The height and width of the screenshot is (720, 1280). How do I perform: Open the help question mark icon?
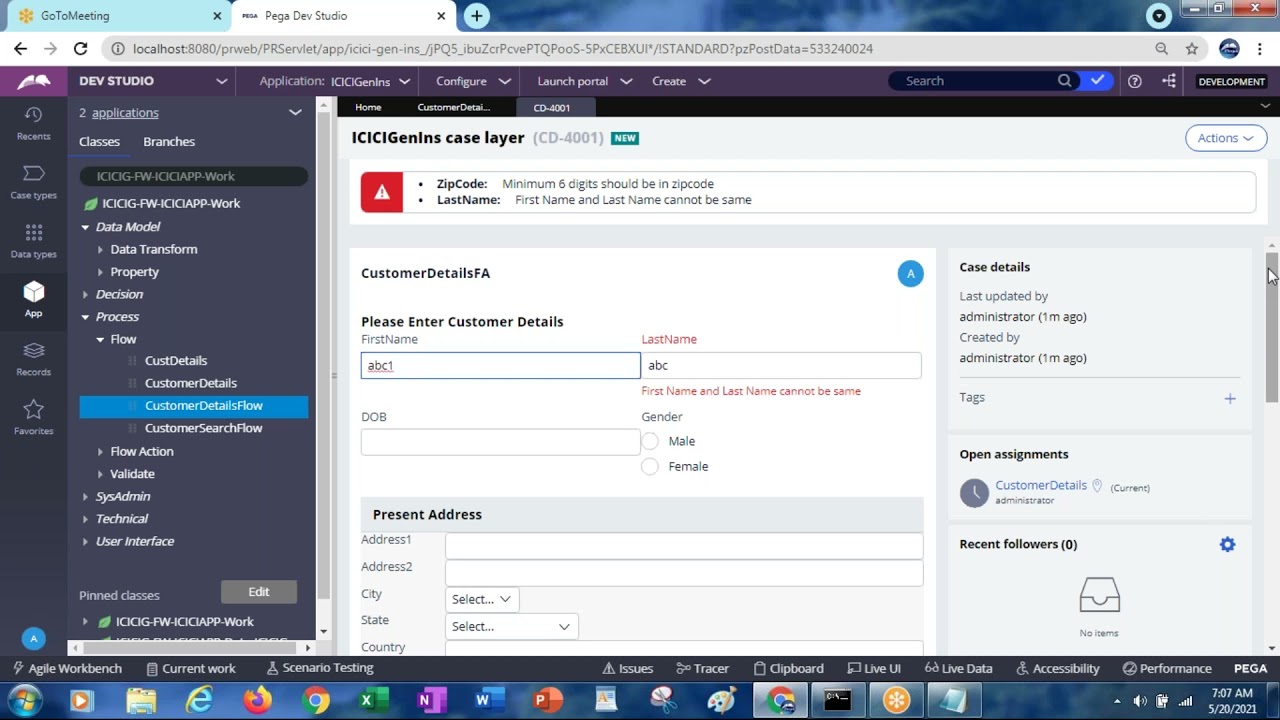[x=1134, y=81]
